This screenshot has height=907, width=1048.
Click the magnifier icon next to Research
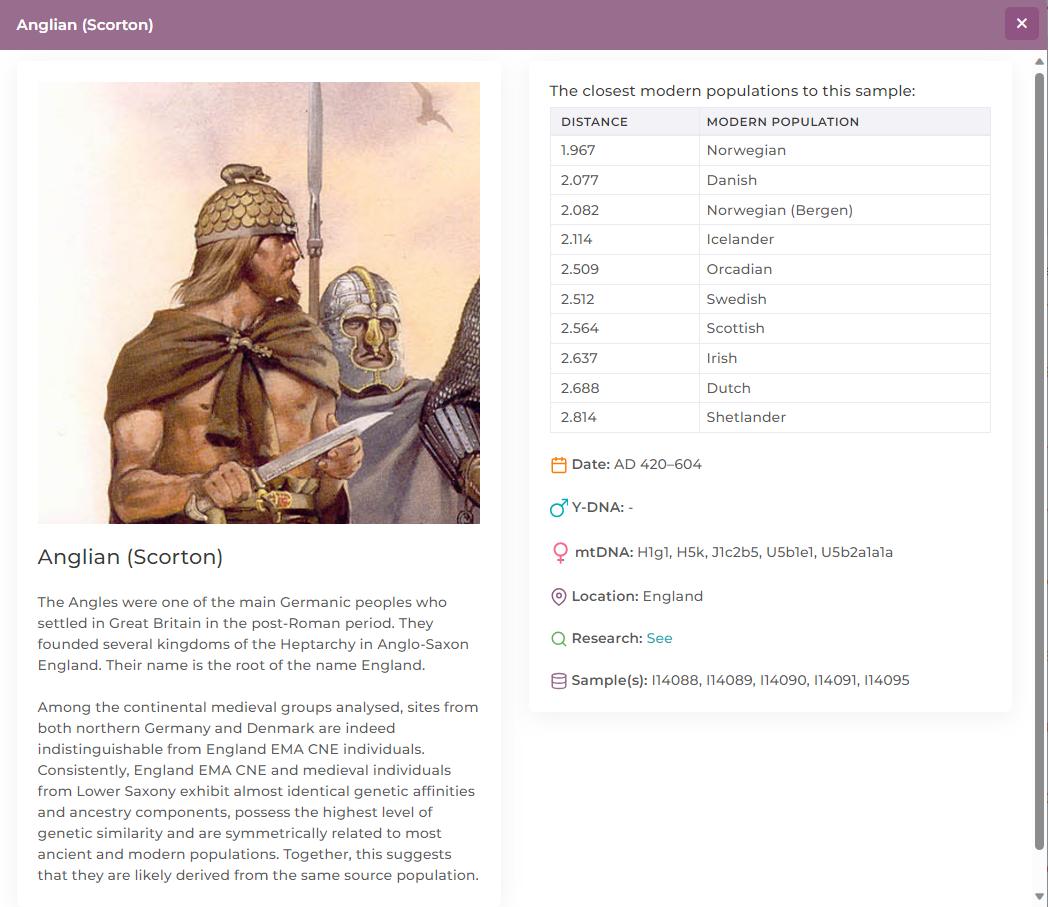(558, 639)
